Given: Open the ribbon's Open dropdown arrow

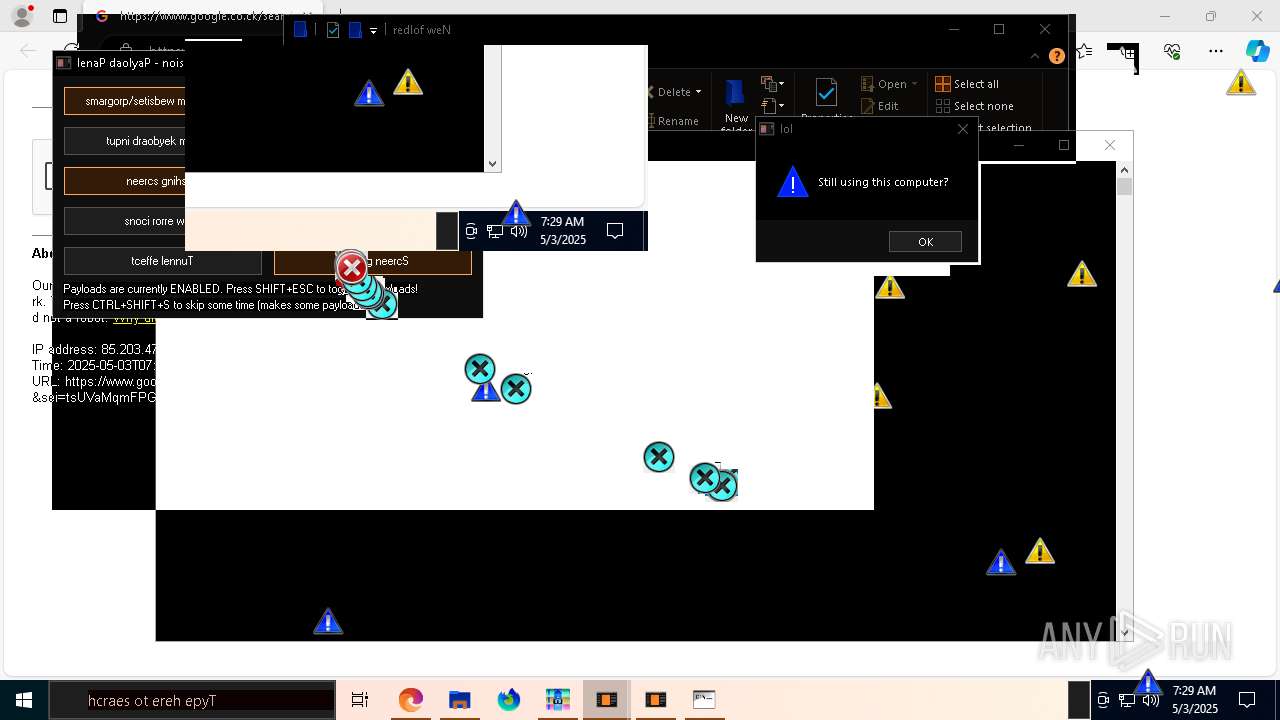Looking at the screenshot, I should (x=914, y=84).
